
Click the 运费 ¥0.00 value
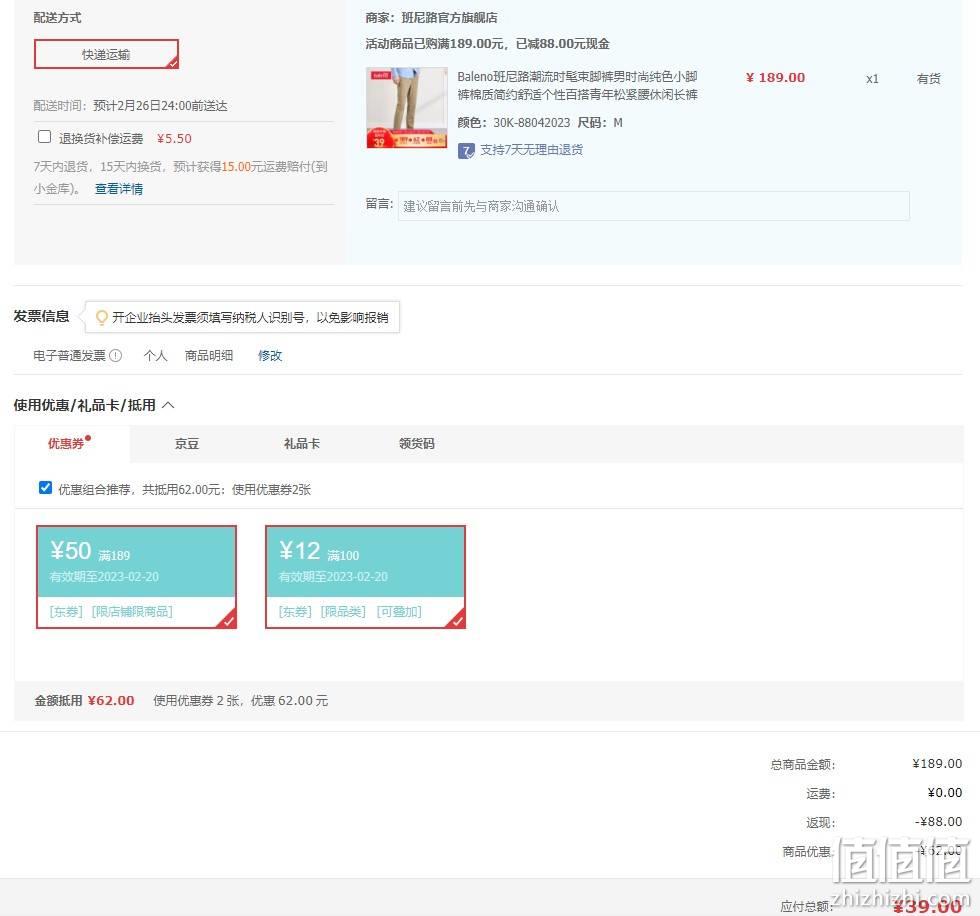[x=945, y=792]
